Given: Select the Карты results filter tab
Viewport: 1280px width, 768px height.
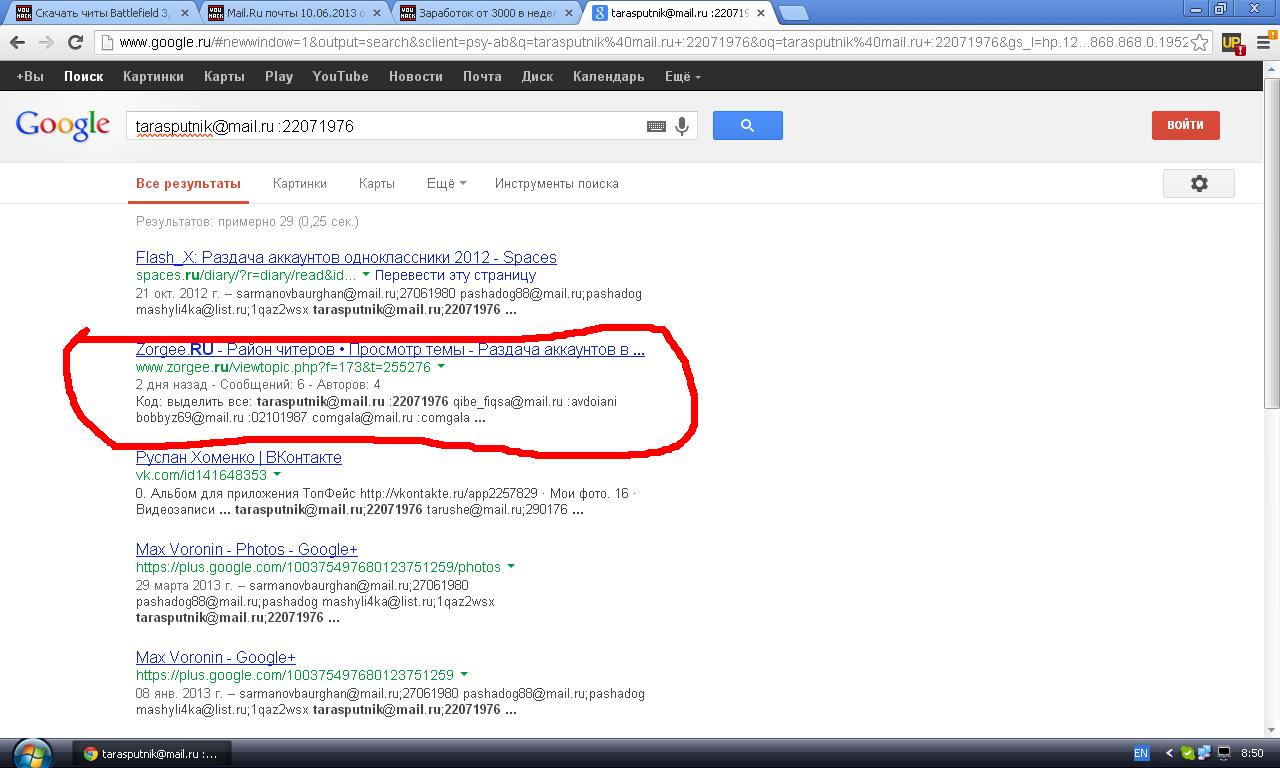Looking at the screenshot, I should 377,183.
